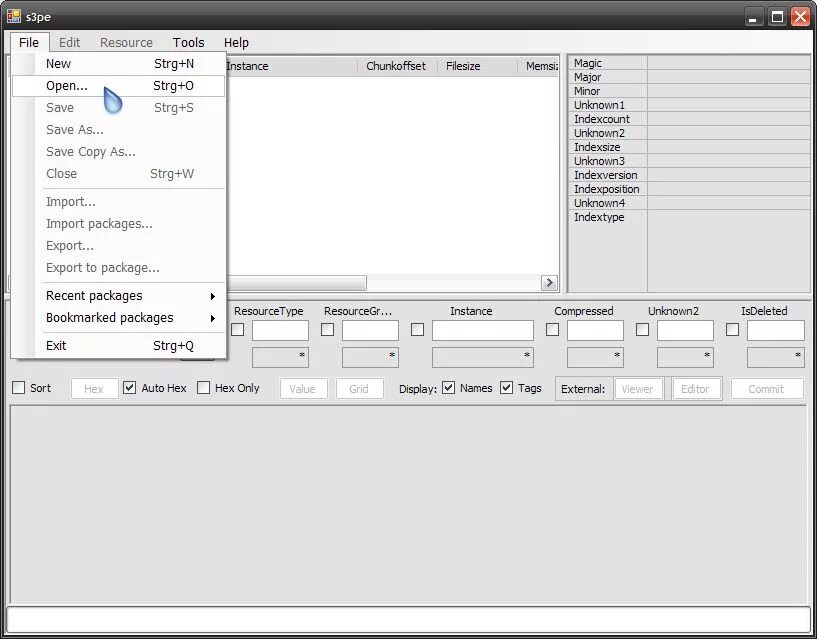Select Close in the File menu
The image size is (817, 639).
tap(119, 174)
